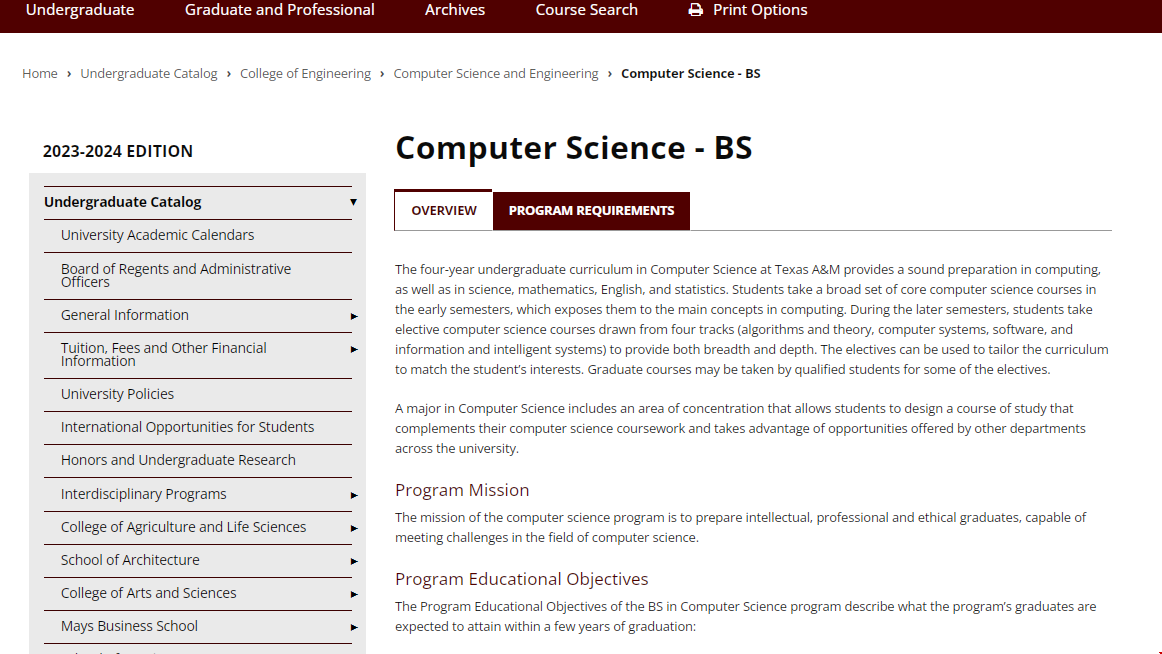
Task: Select Graduate and Professional in top bar
Action: pos(278,10)
